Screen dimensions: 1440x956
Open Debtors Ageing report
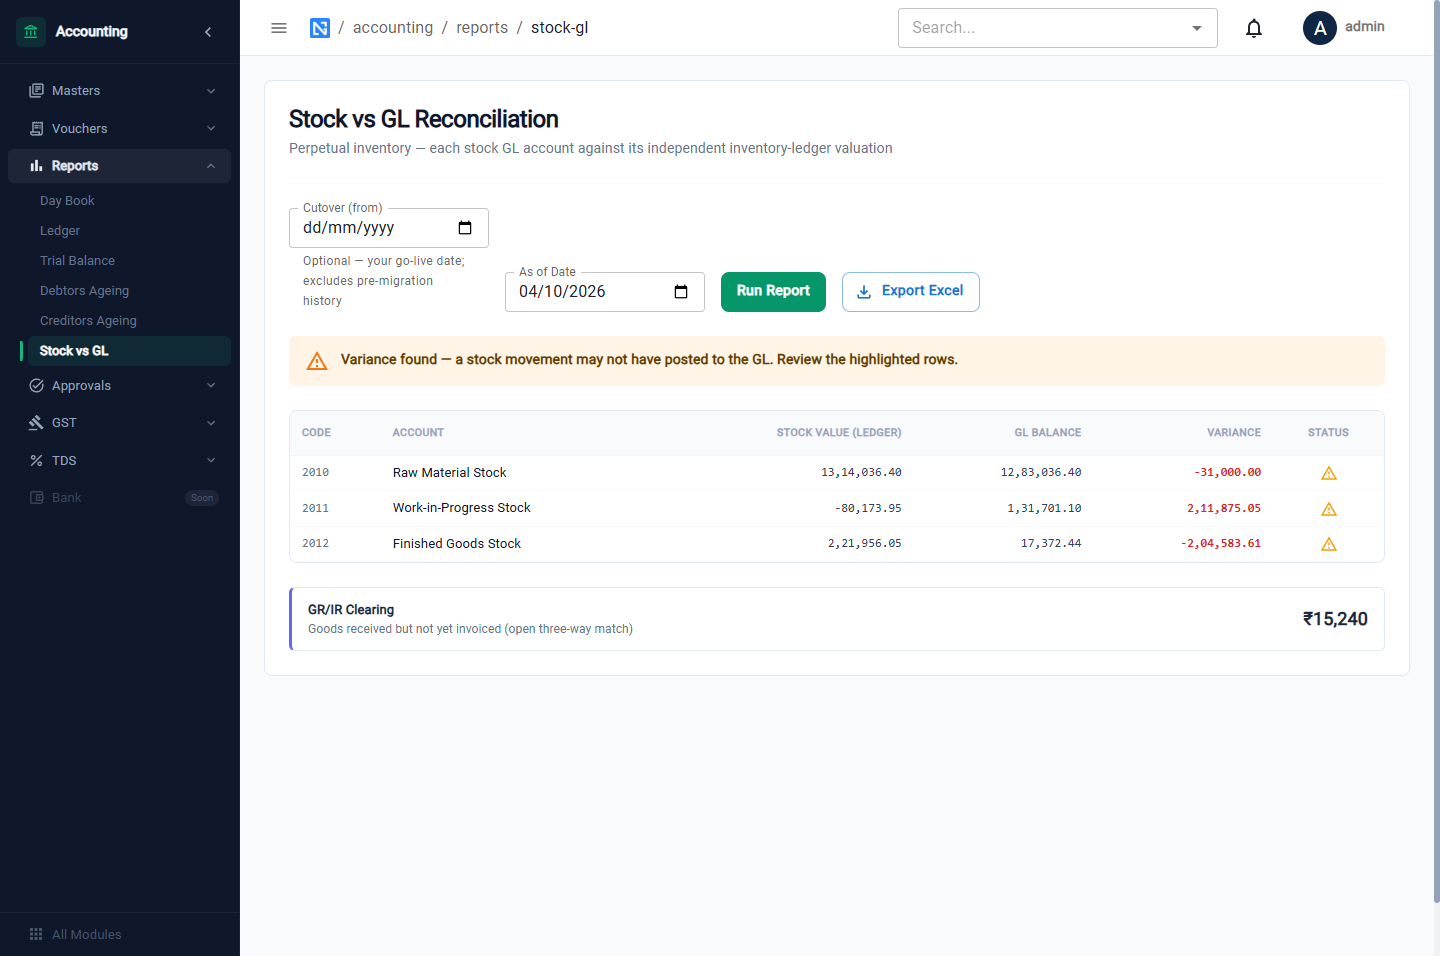(84, 291)
